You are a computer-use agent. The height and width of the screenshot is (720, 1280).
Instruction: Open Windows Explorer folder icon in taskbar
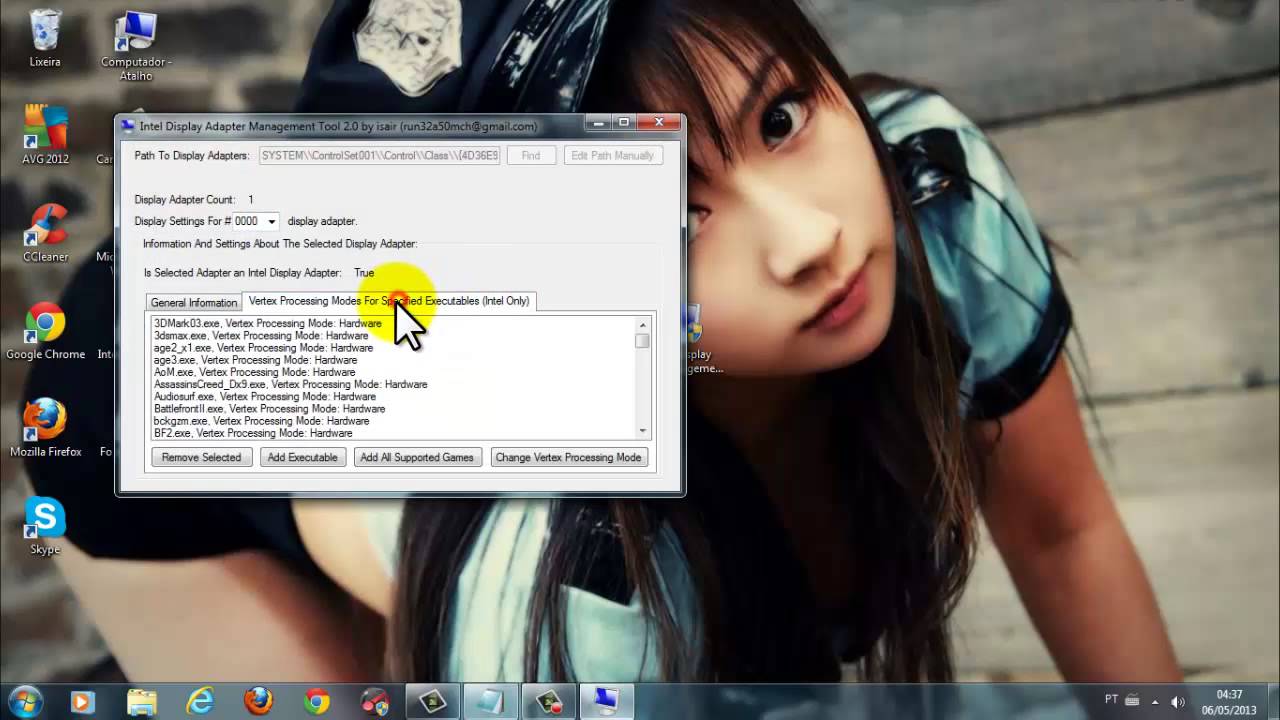[142, 702]
